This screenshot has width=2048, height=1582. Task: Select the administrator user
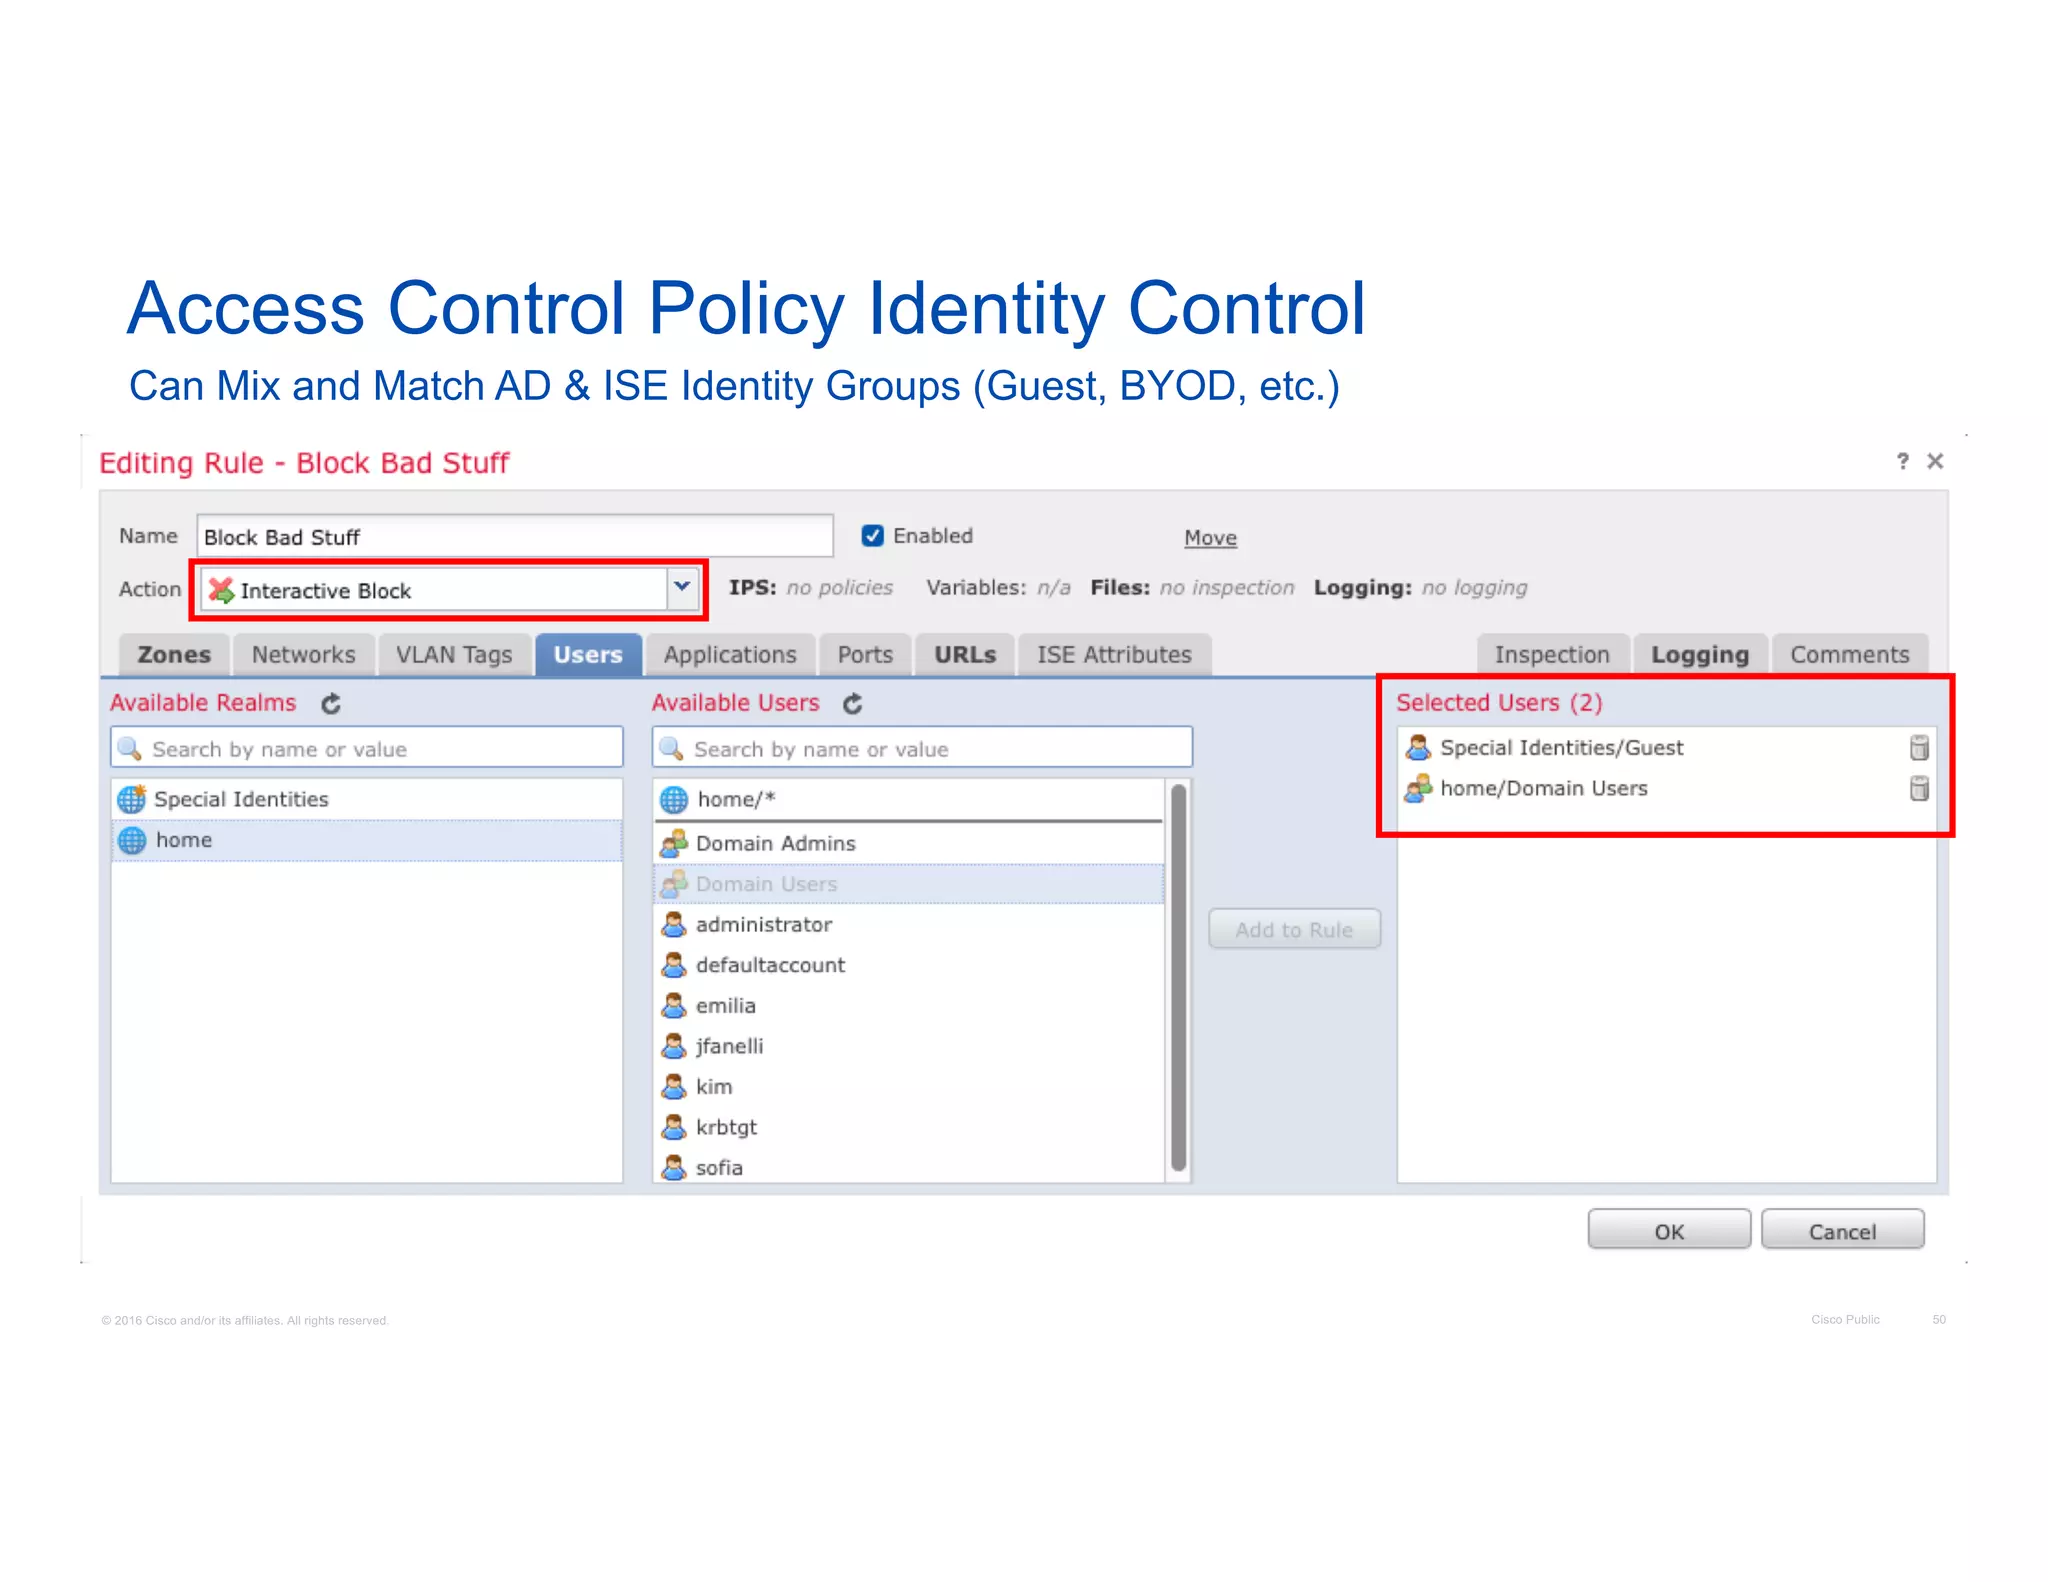909,924
